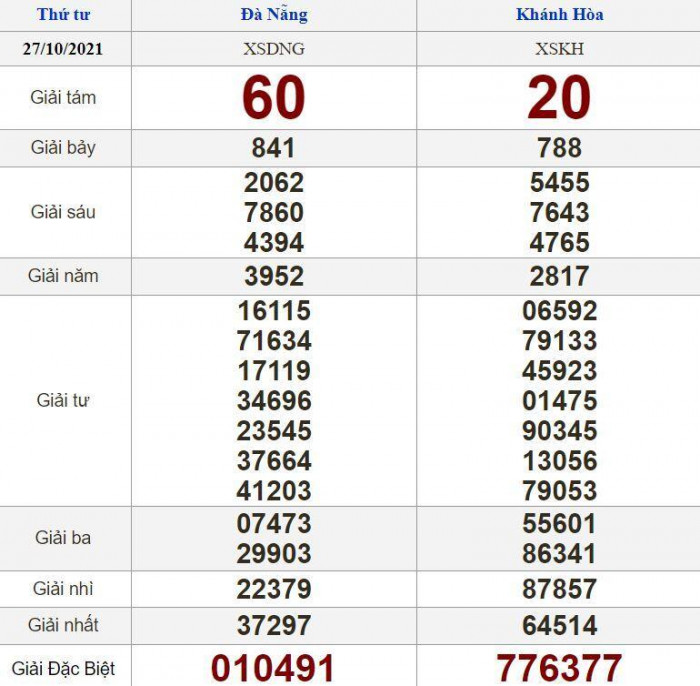
Task: Select Giải tư number 34696
Action: click(273, 401)
